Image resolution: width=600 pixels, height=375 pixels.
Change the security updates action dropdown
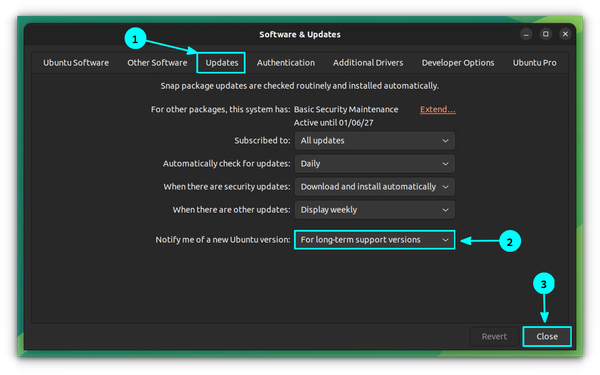click(x=375, y=187)
